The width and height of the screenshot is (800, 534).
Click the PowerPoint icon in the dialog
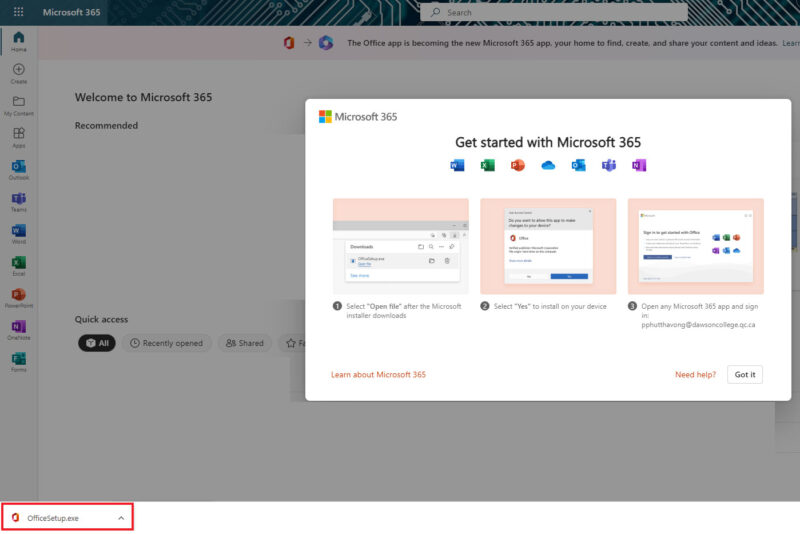(517, 165)
